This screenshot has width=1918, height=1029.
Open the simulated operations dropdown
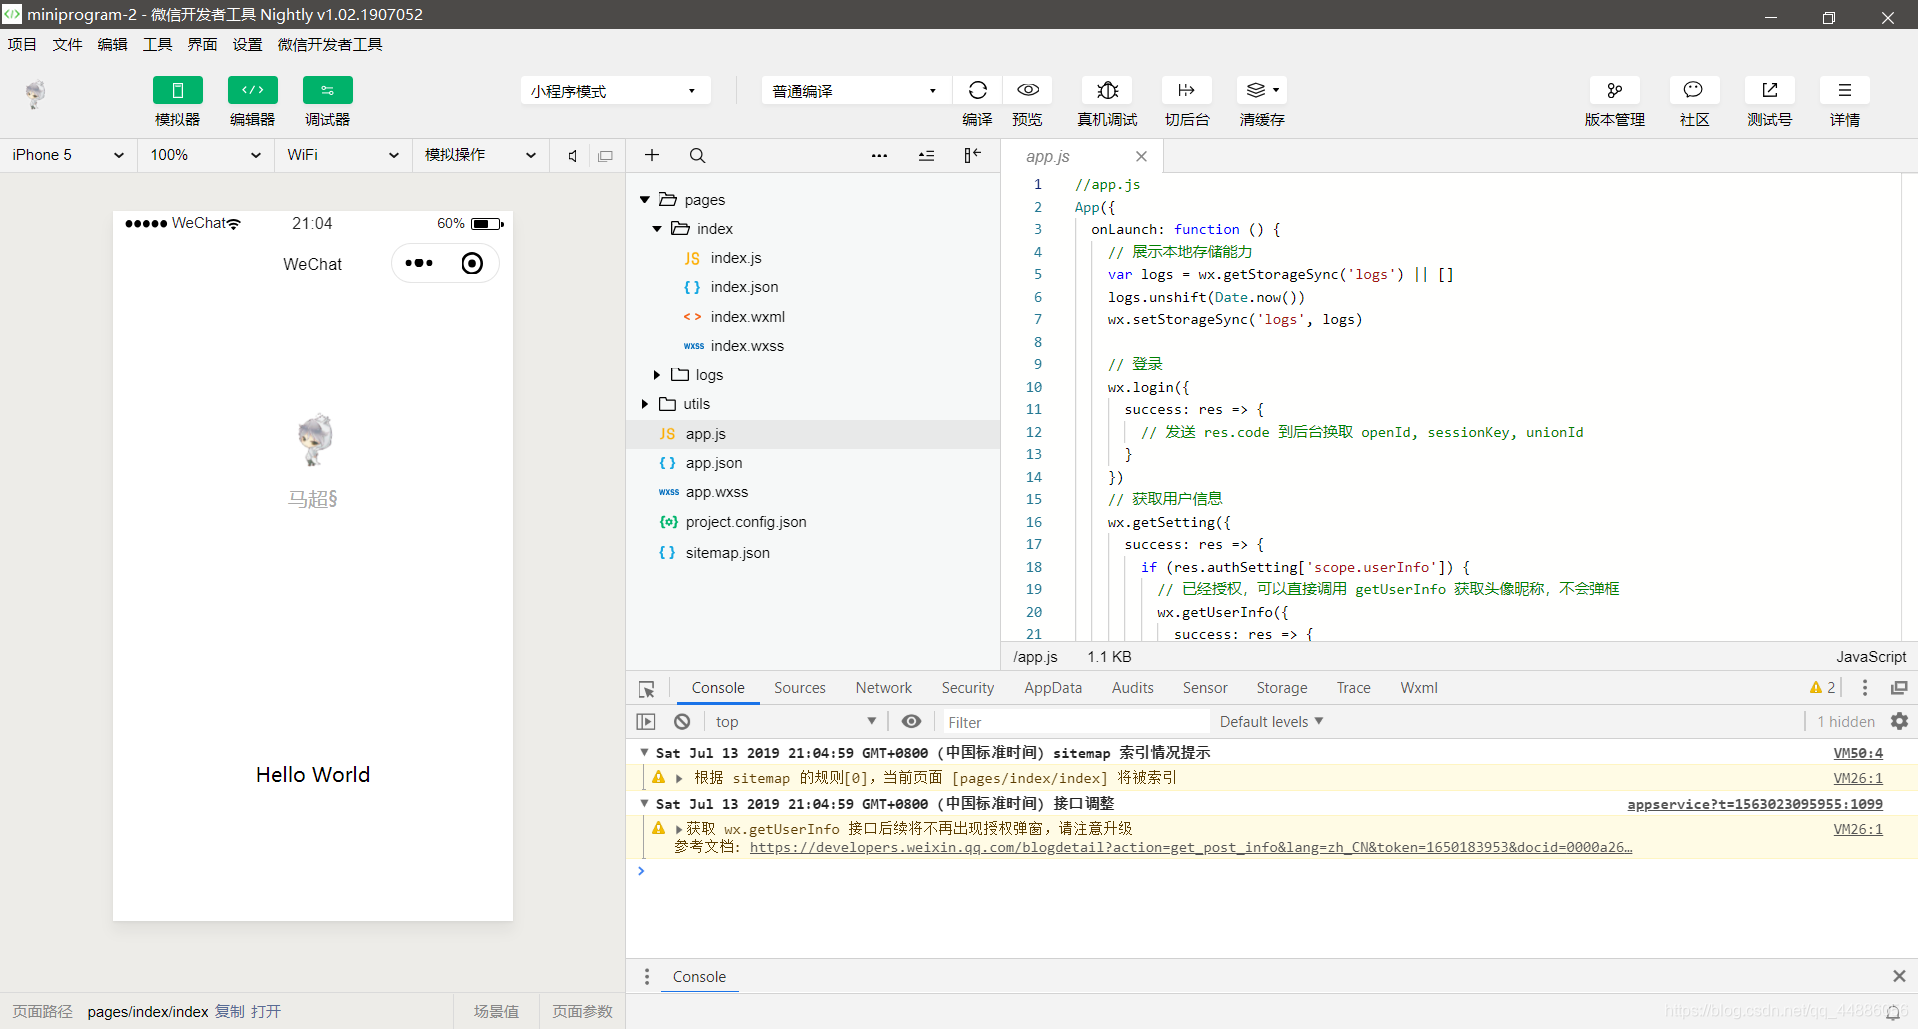pos(481,155)
